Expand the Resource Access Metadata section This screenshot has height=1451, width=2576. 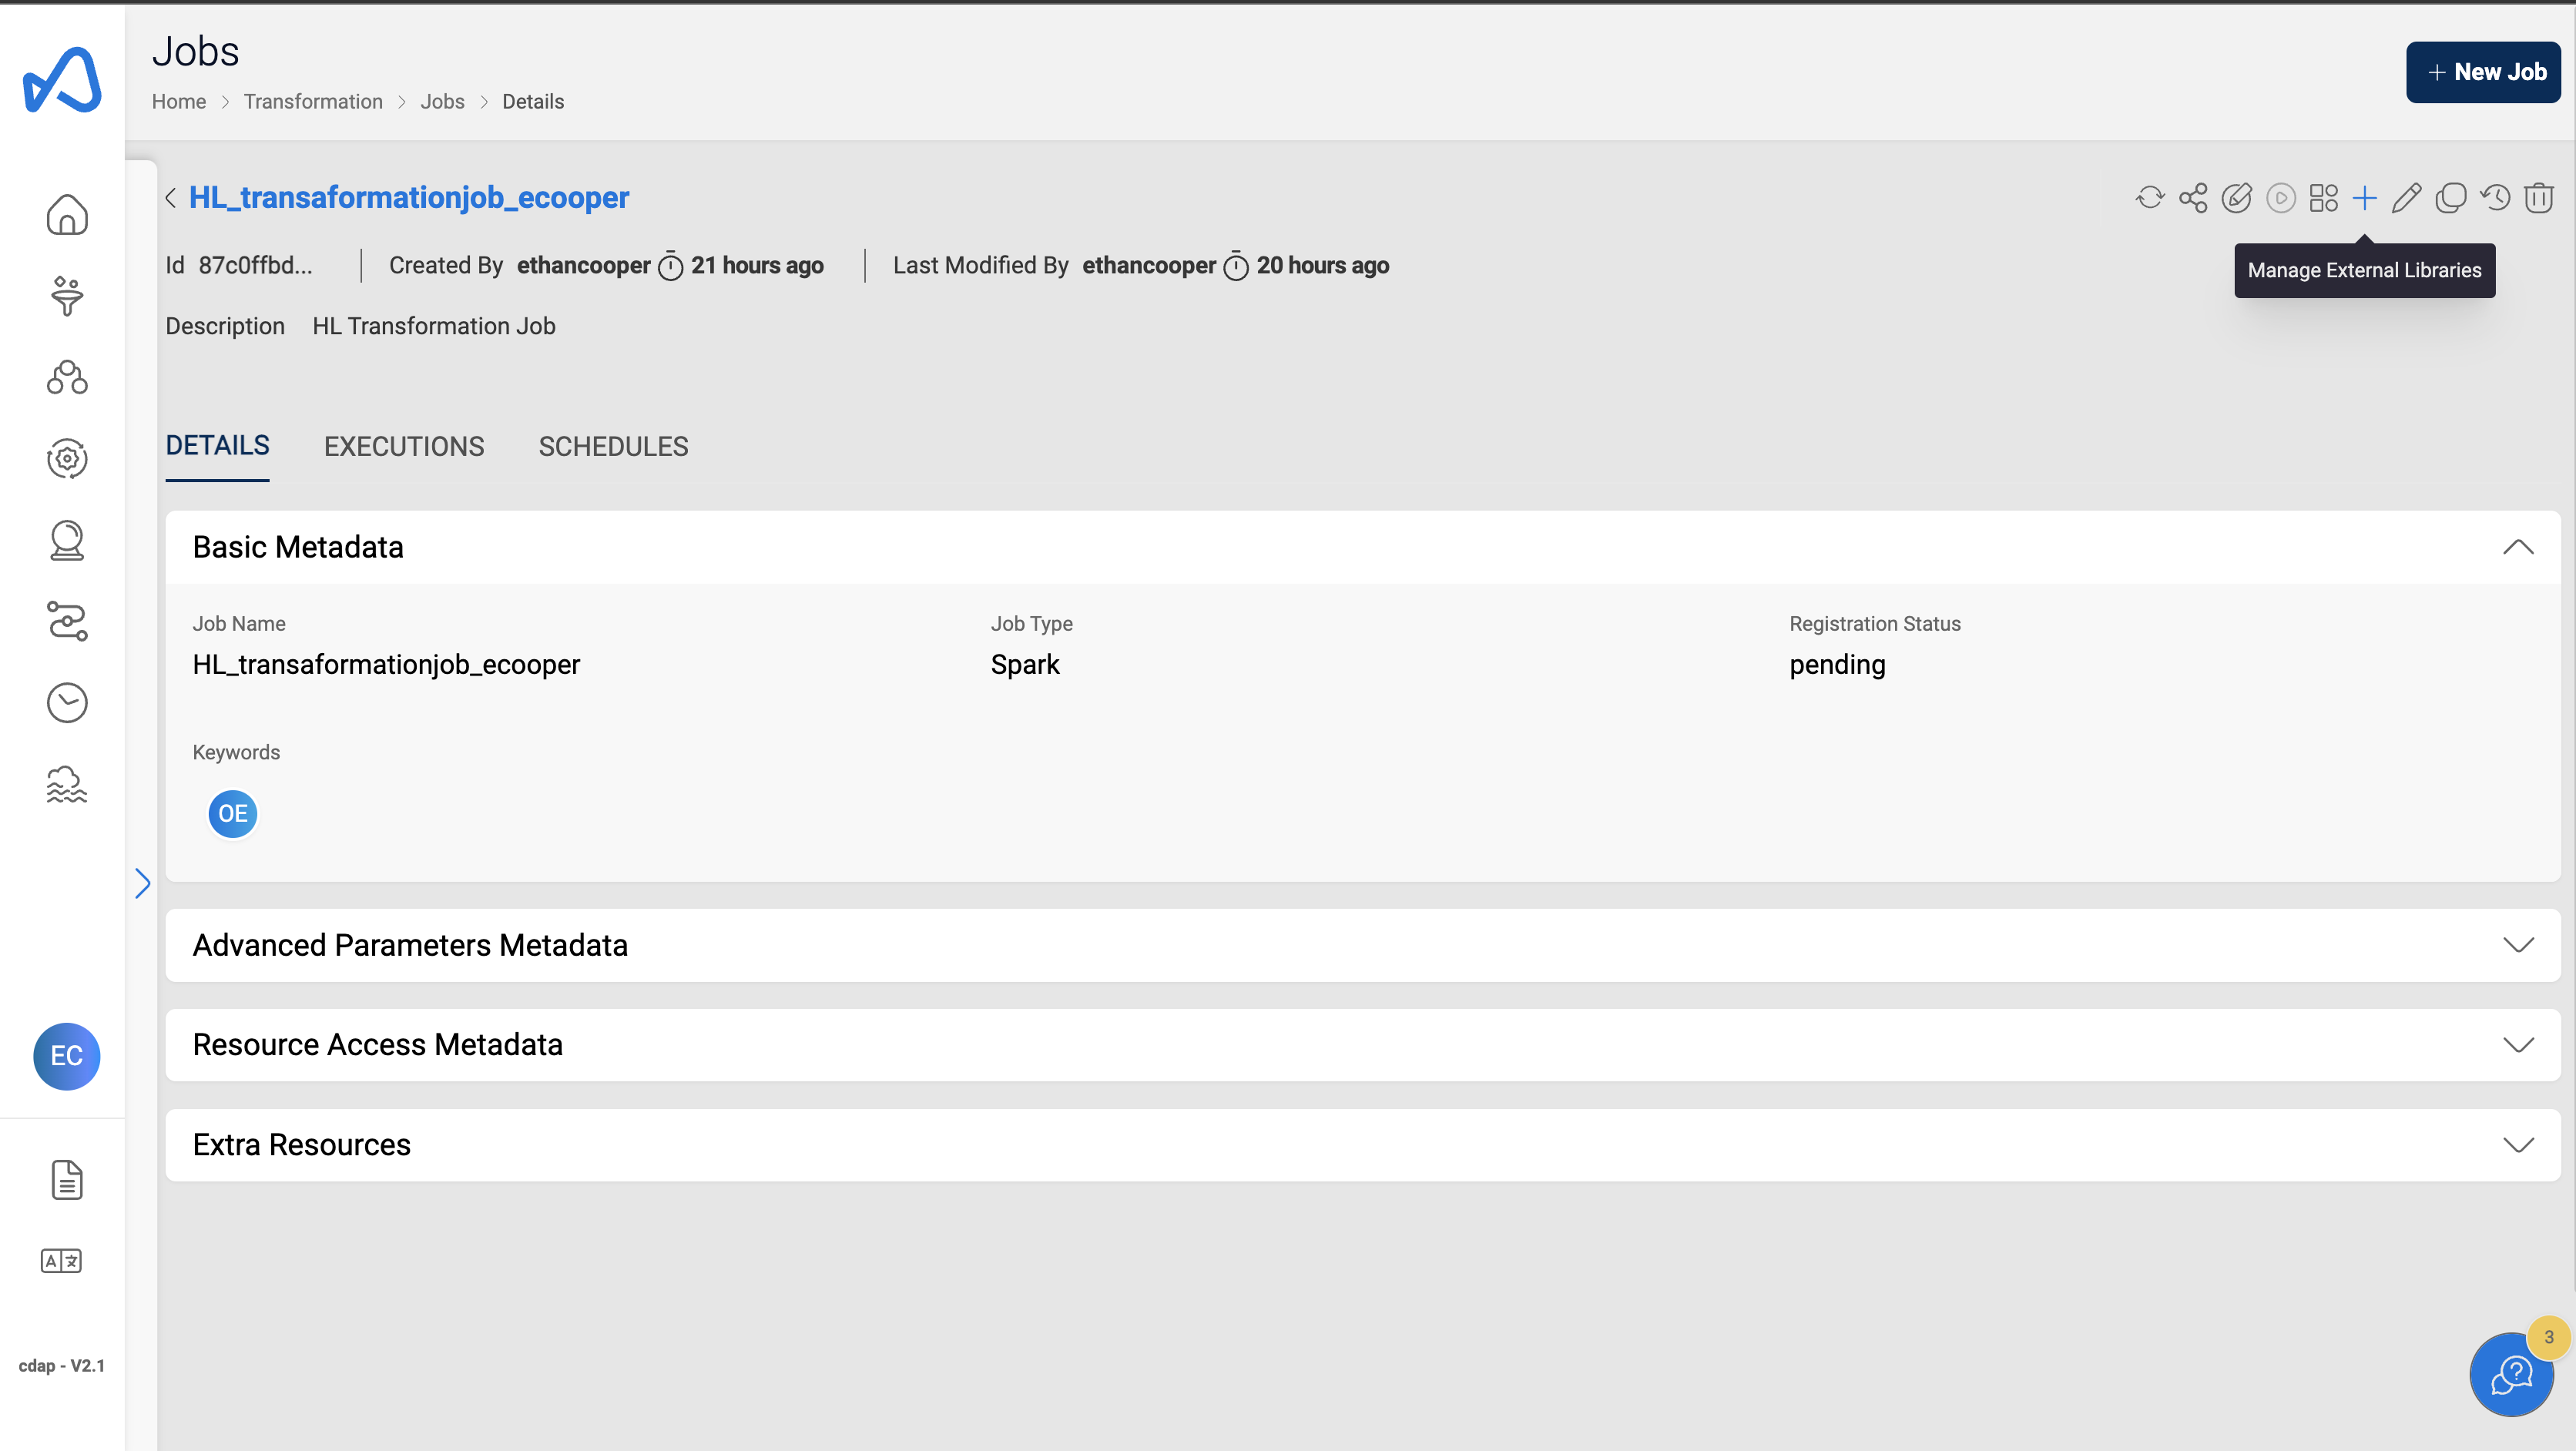2518,1045
